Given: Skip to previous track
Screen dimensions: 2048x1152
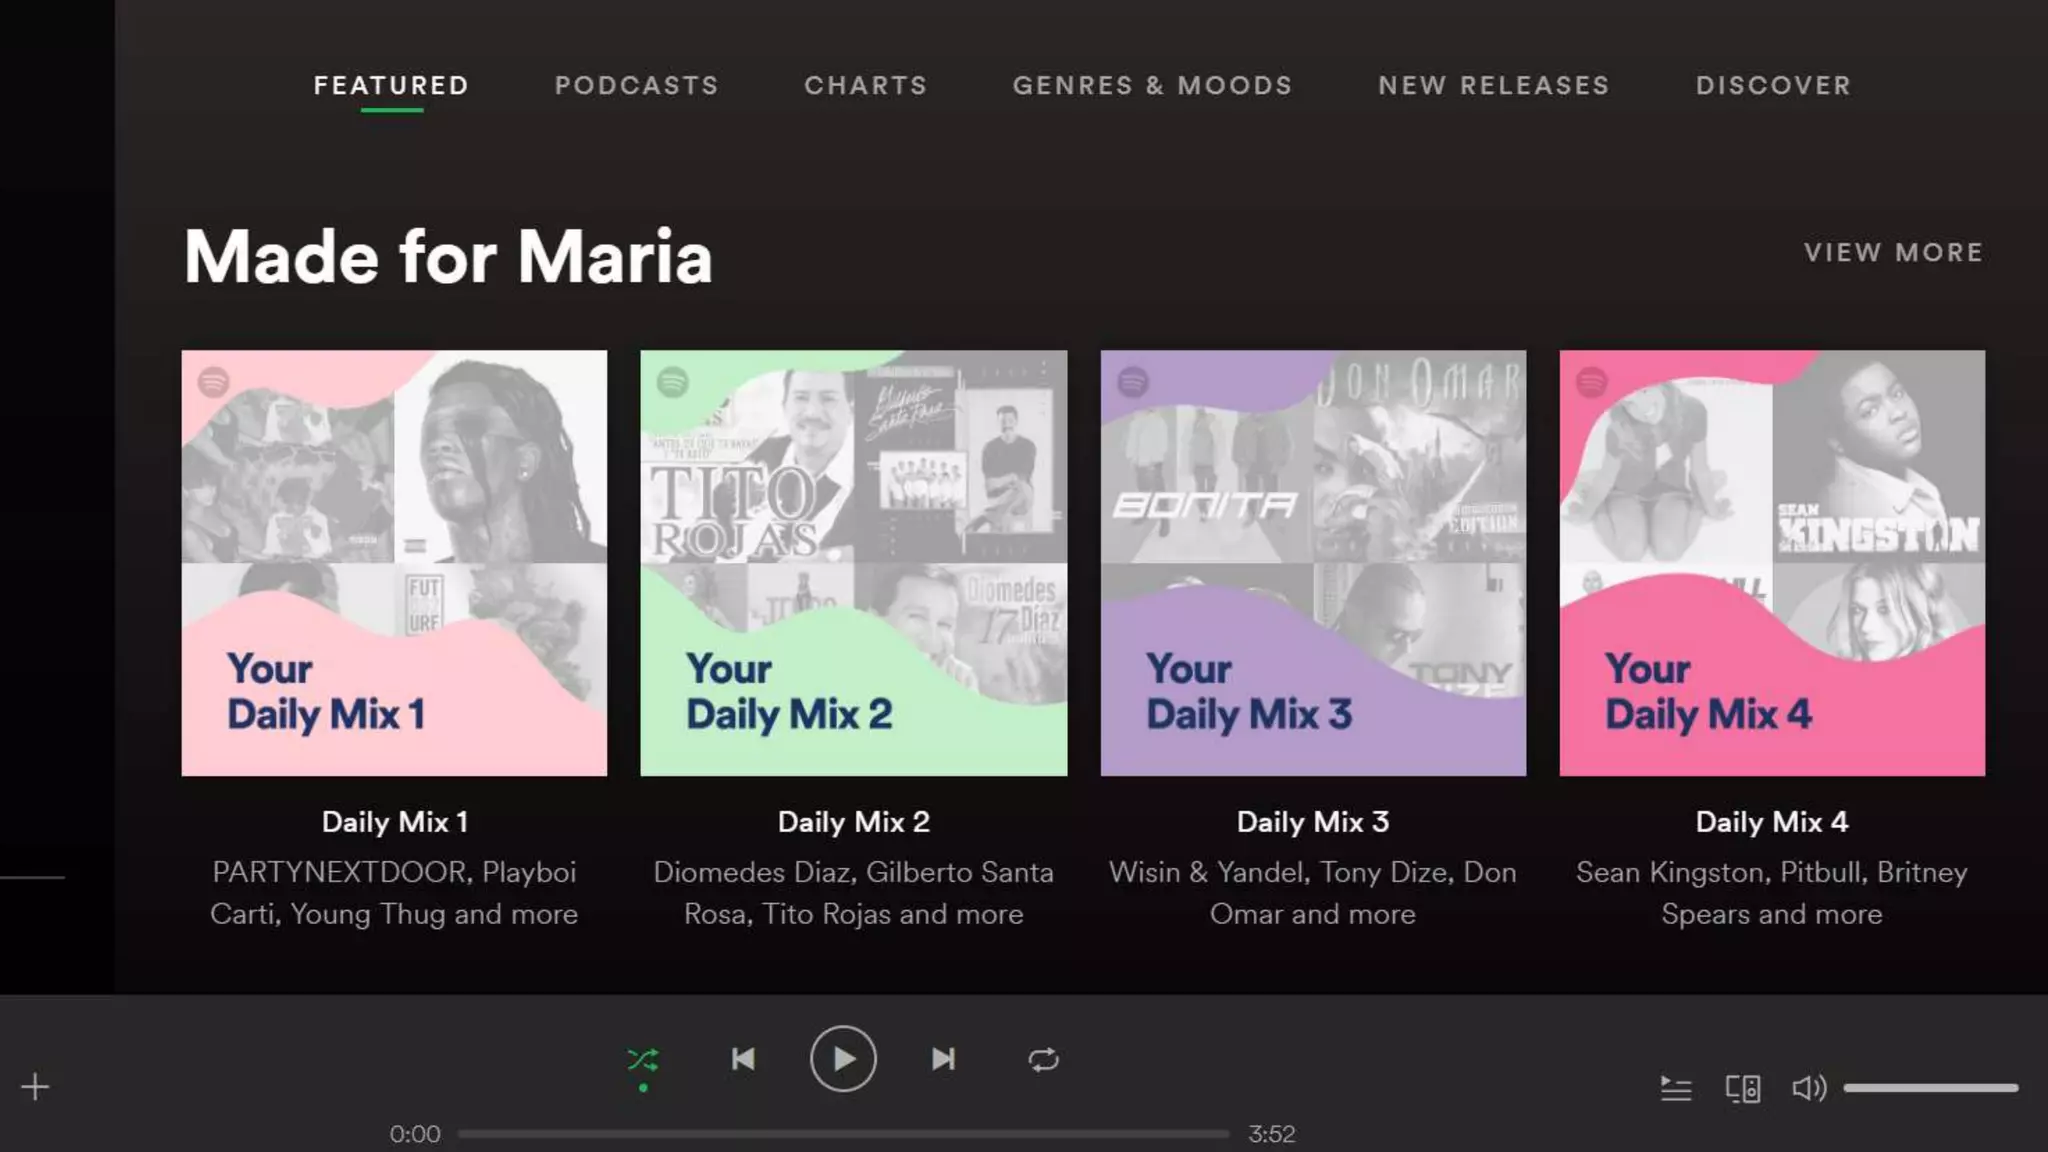Looking at the screenshot, I should [x=743, y=1059].
